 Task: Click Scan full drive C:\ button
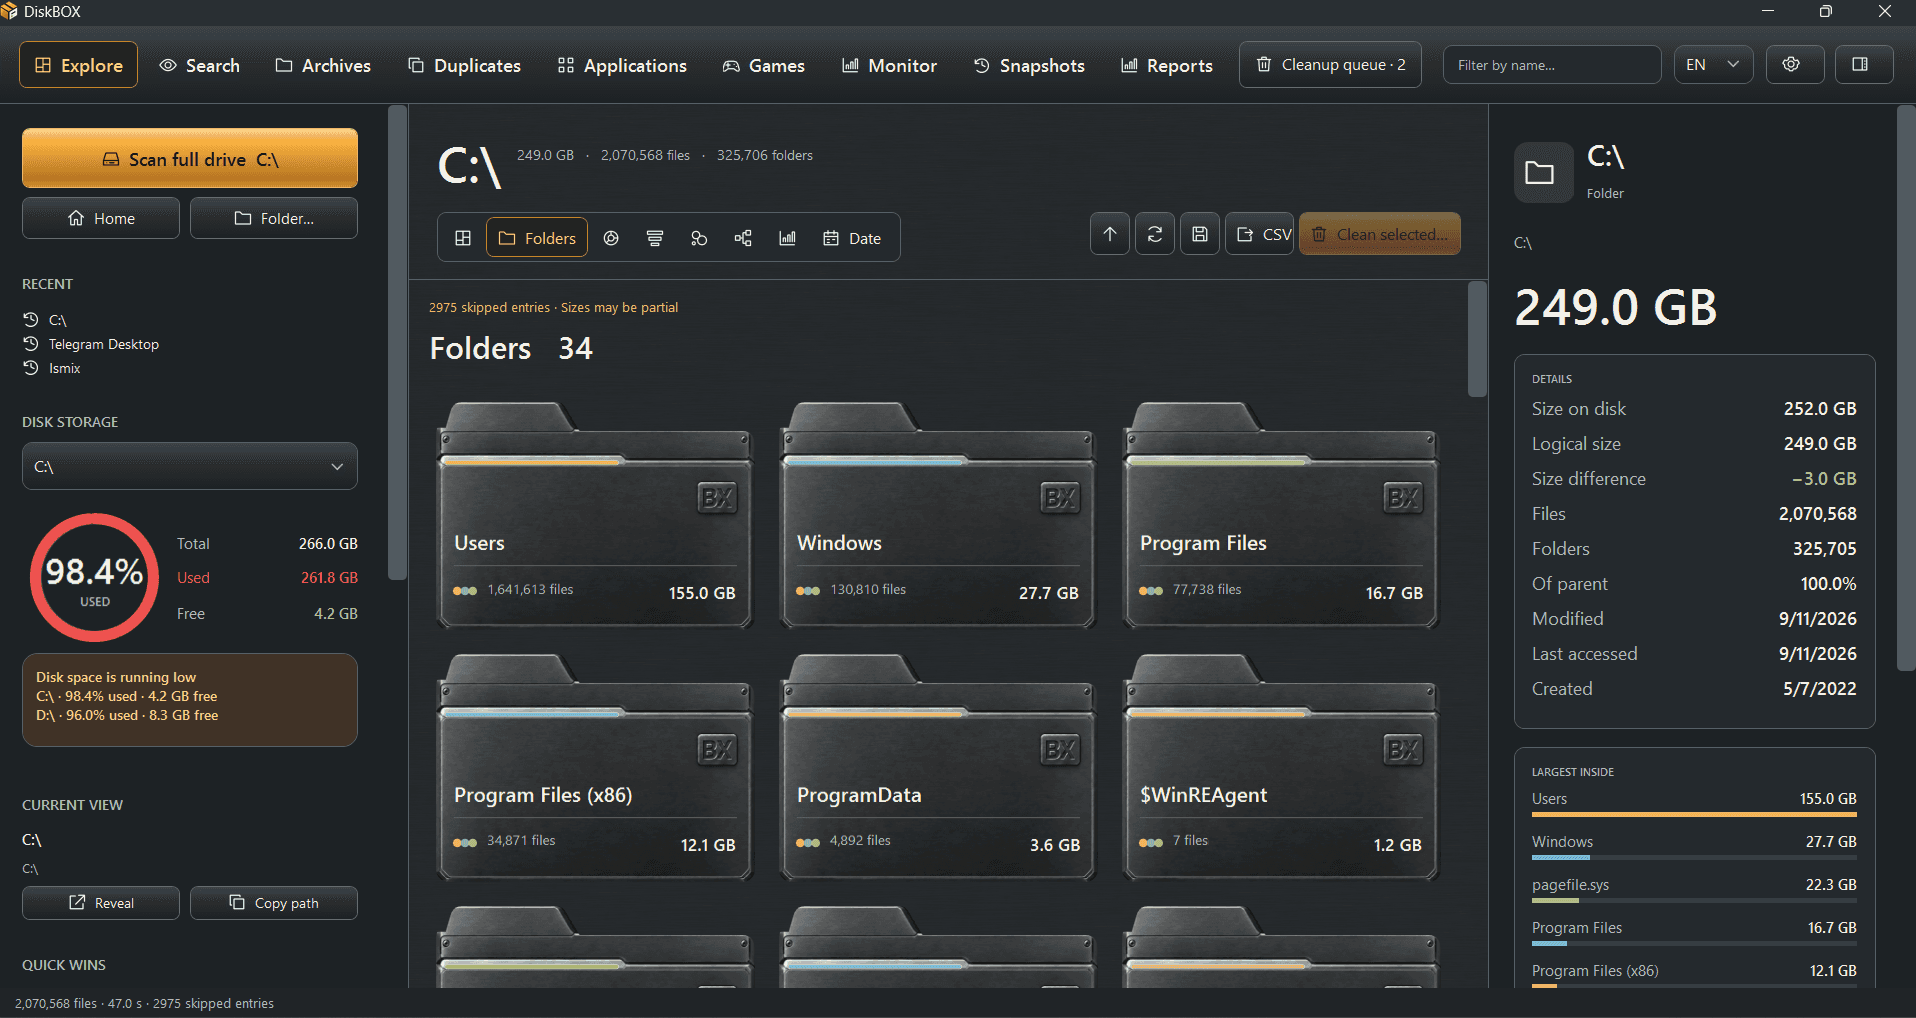tap(190, 158)
